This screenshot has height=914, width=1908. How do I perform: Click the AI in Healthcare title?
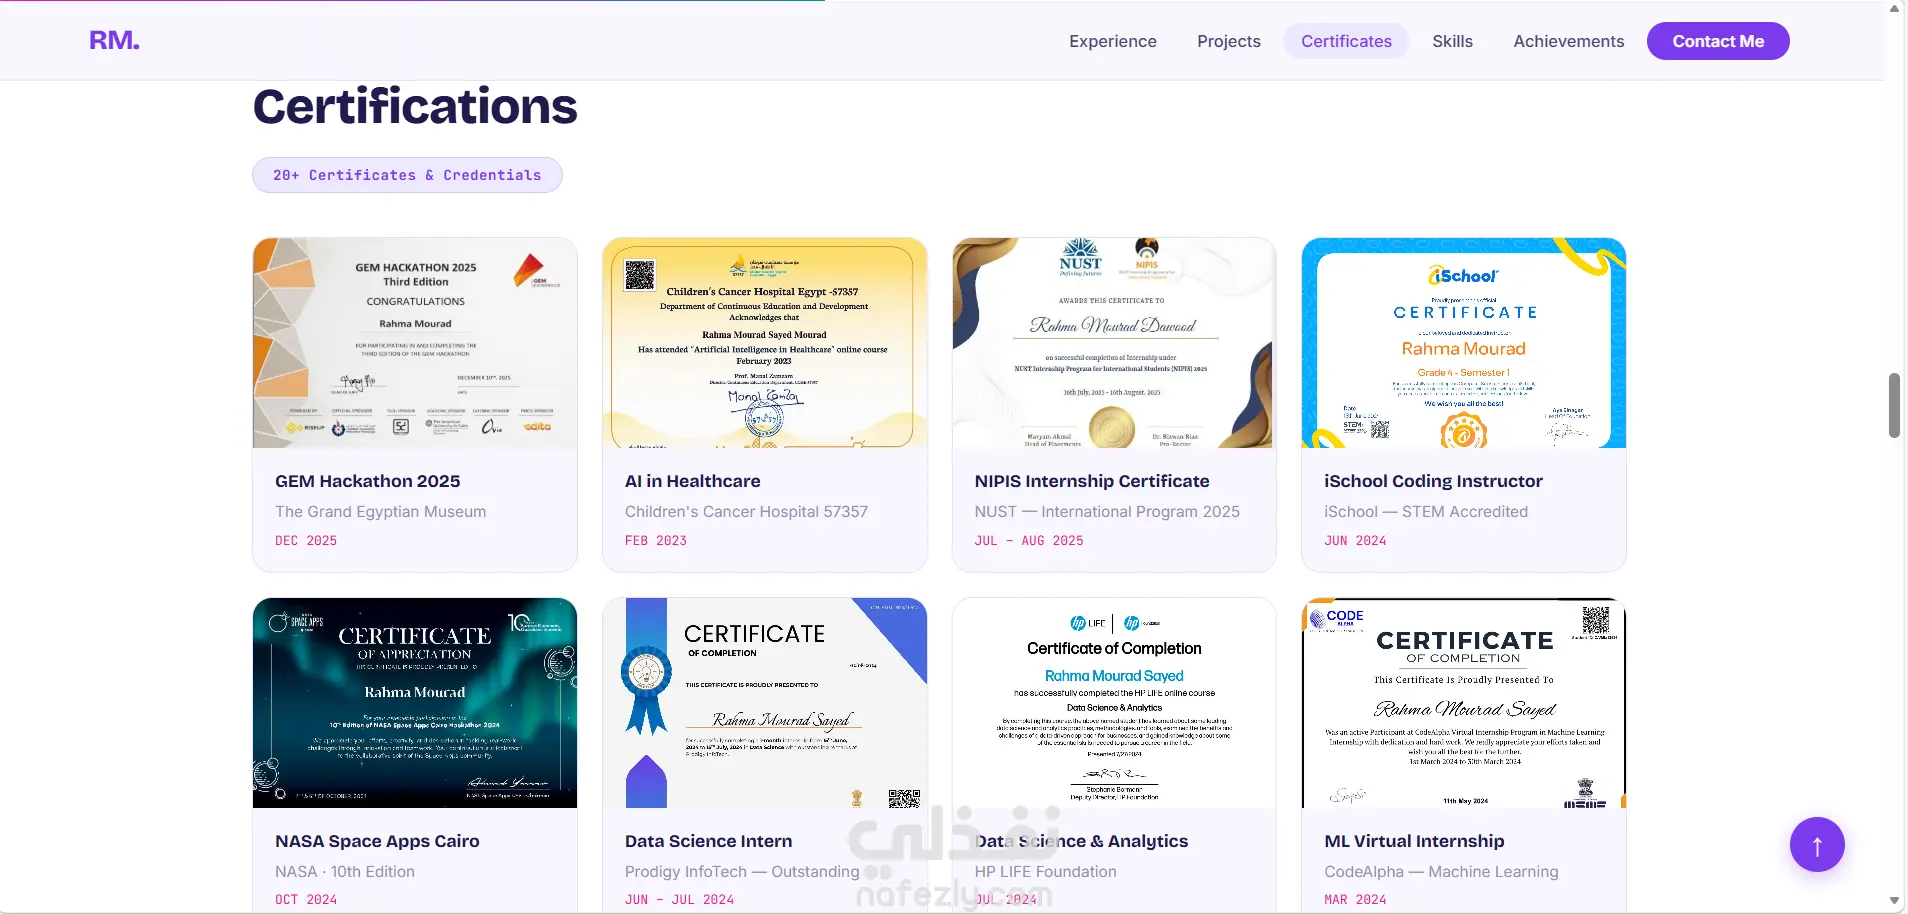pyautogui.click(x=693, y=481)
